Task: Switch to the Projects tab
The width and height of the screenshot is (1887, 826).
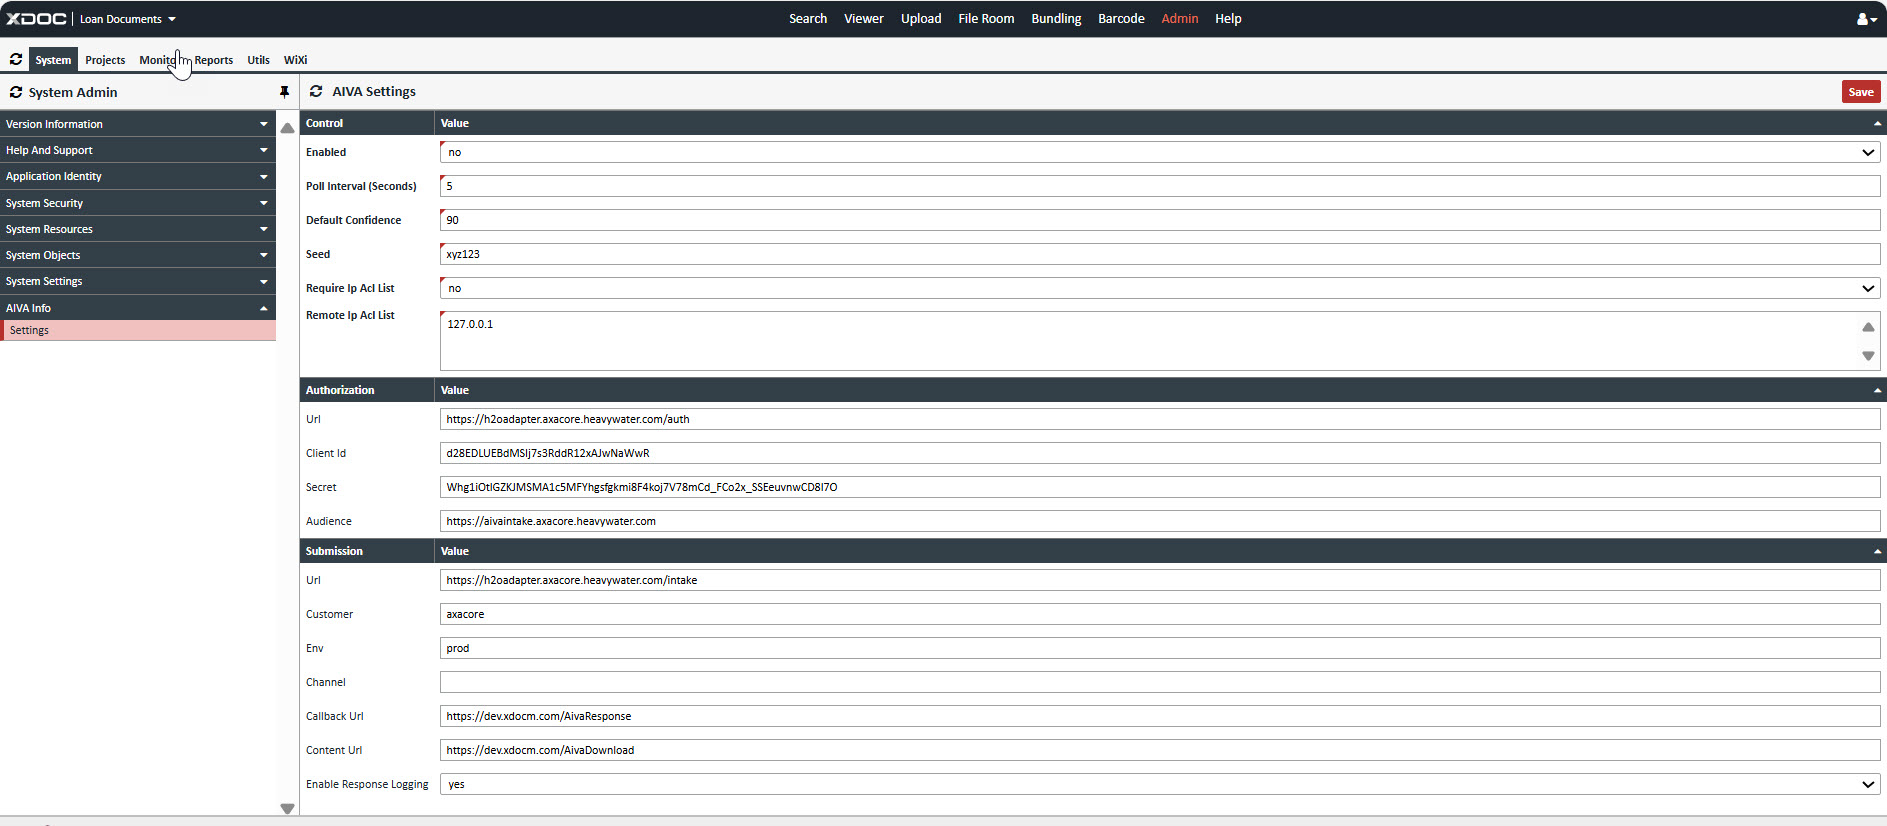Action: tap(105, 60)
